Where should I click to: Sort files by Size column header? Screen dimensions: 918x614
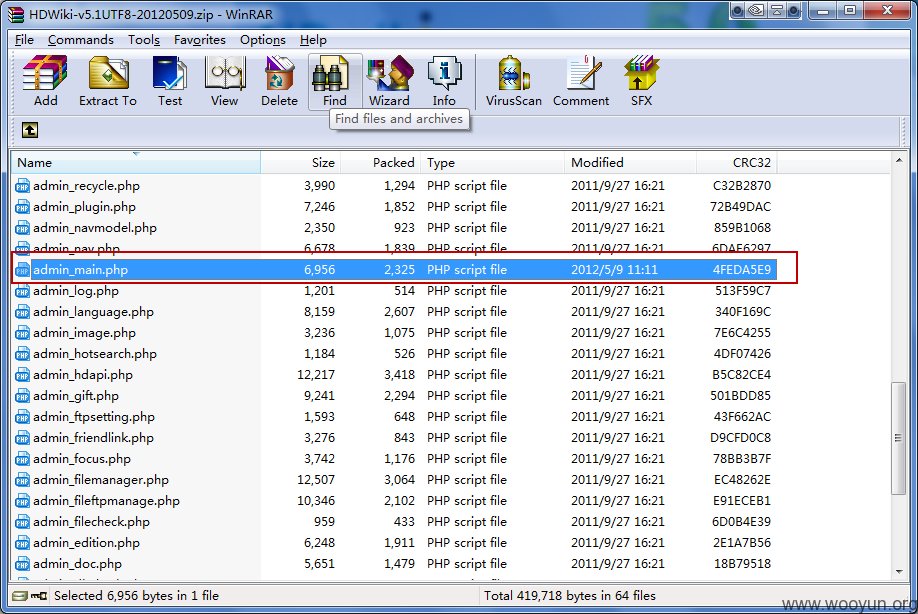click(x=301, y=163)
